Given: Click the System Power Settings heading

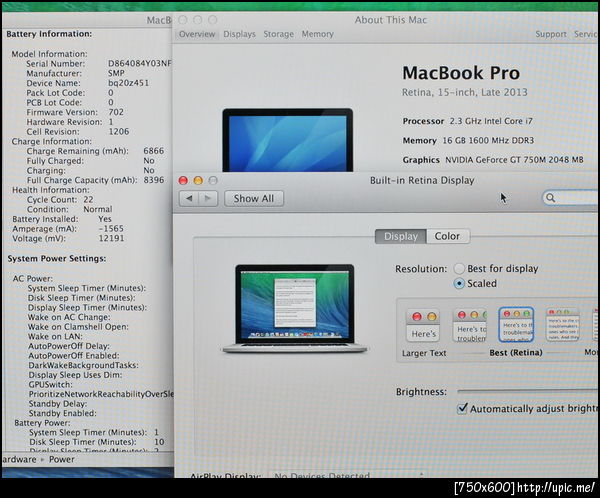Looking at the screenshot, I should pyautogui.click(x=57, y=259).
